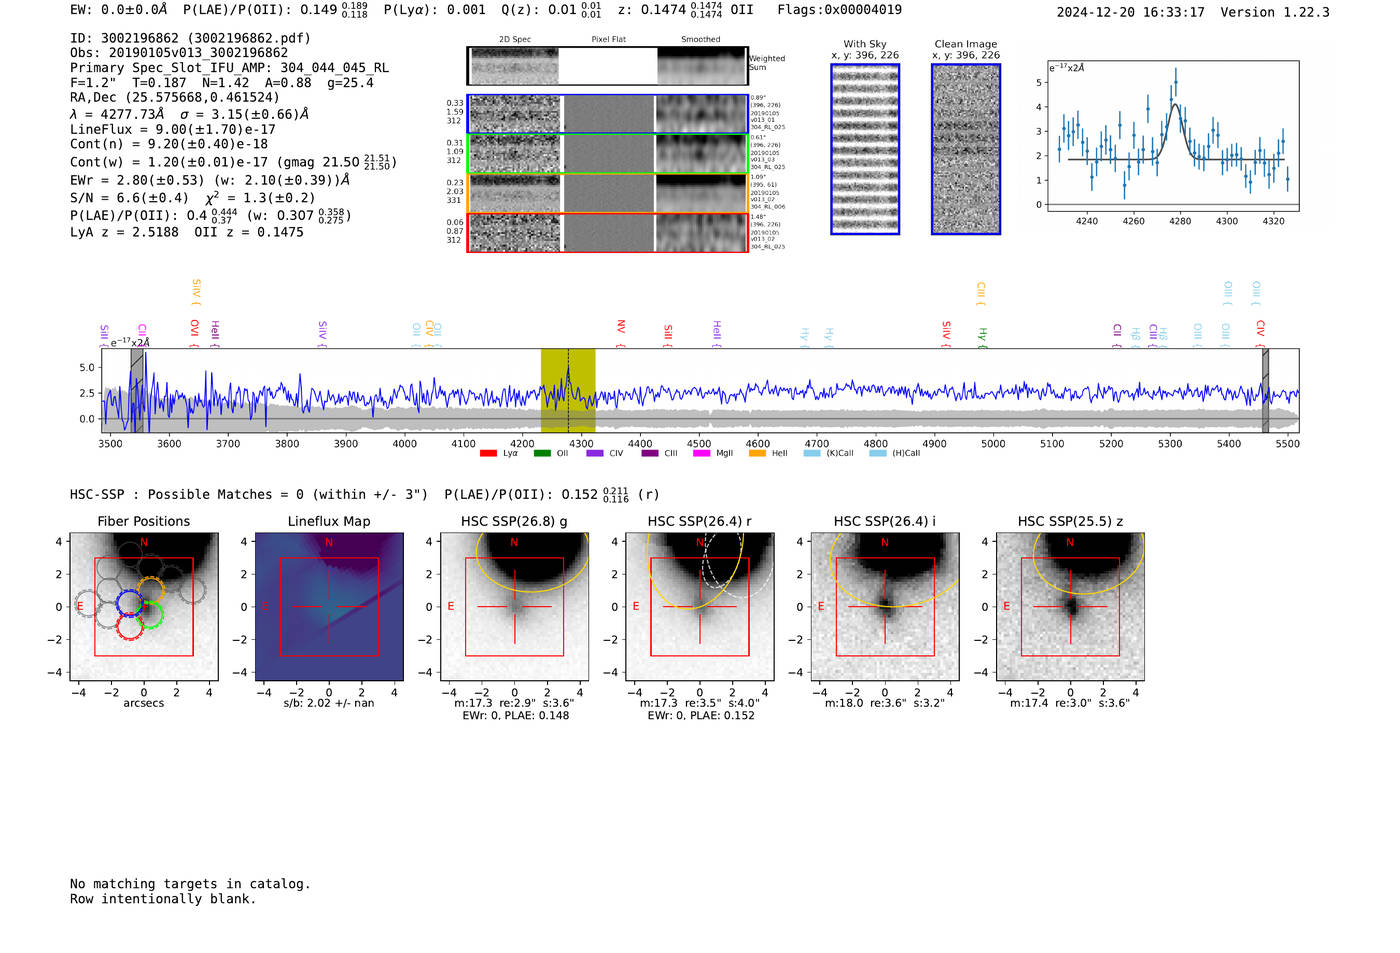The height and width of the screenshot is (953, 1400).
Task: View the HSC SSP(26.8) g image
Action: (x=514, y=607)
